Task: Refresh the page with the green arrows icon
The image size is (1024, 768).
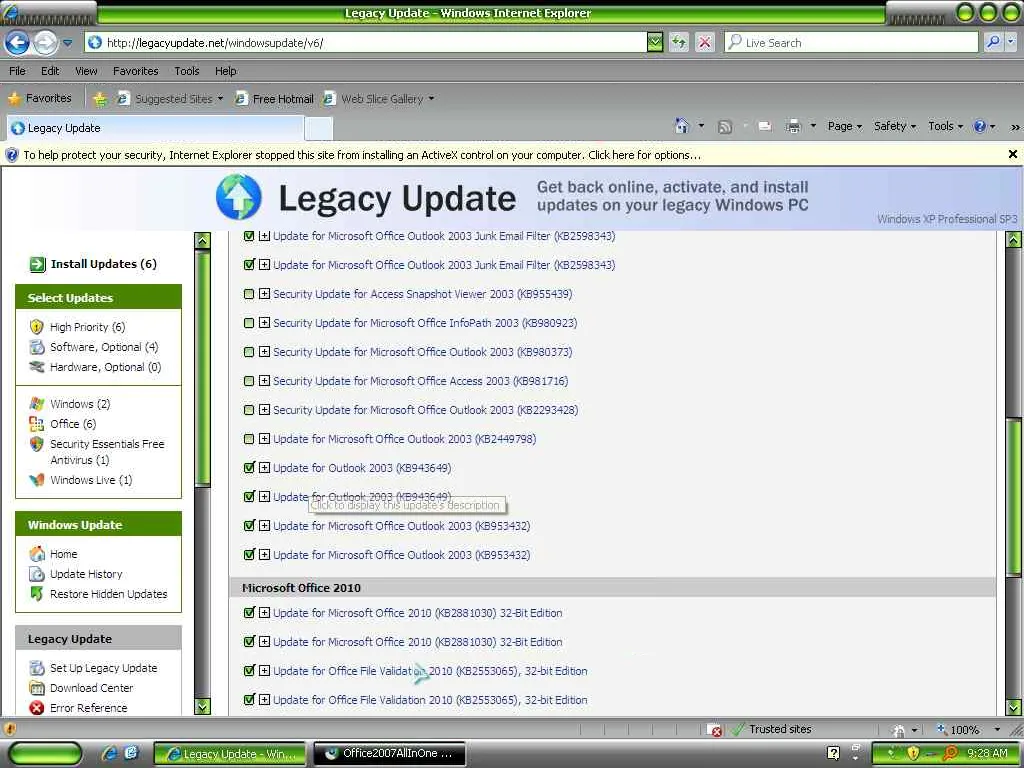Action: 679,42
